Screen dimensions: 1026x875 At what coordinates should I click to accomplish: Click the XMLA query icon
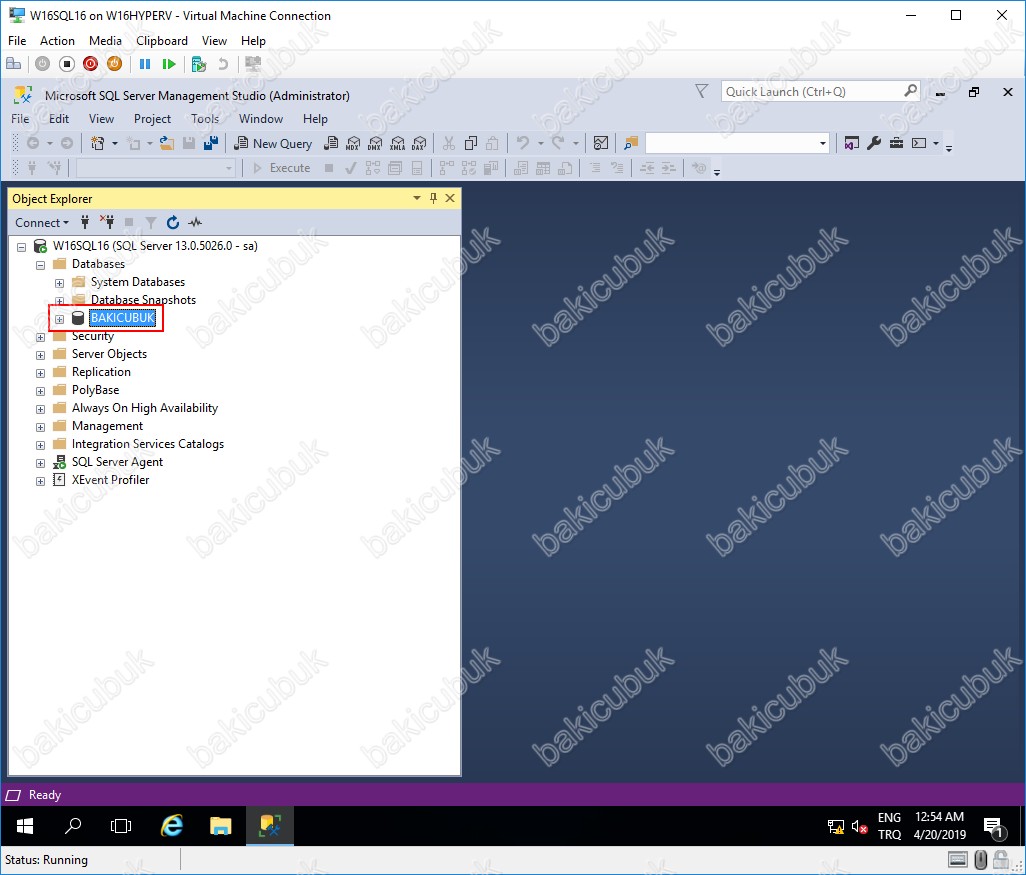(x=397, y=143)
